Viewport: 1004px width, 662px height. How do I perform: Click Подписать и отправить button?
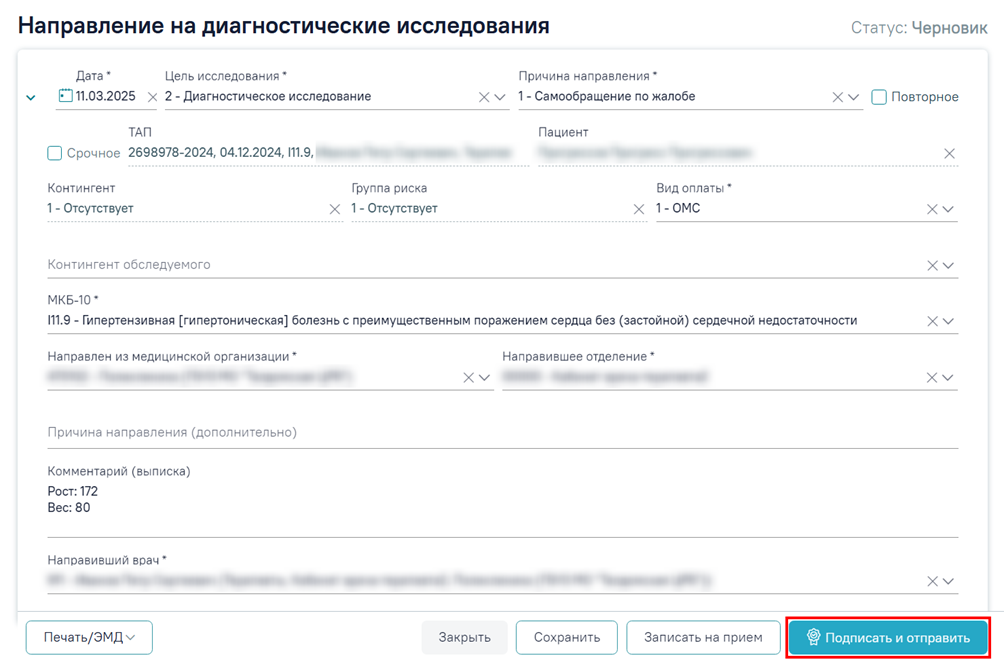pyautogui.click(x=888, y=638)
